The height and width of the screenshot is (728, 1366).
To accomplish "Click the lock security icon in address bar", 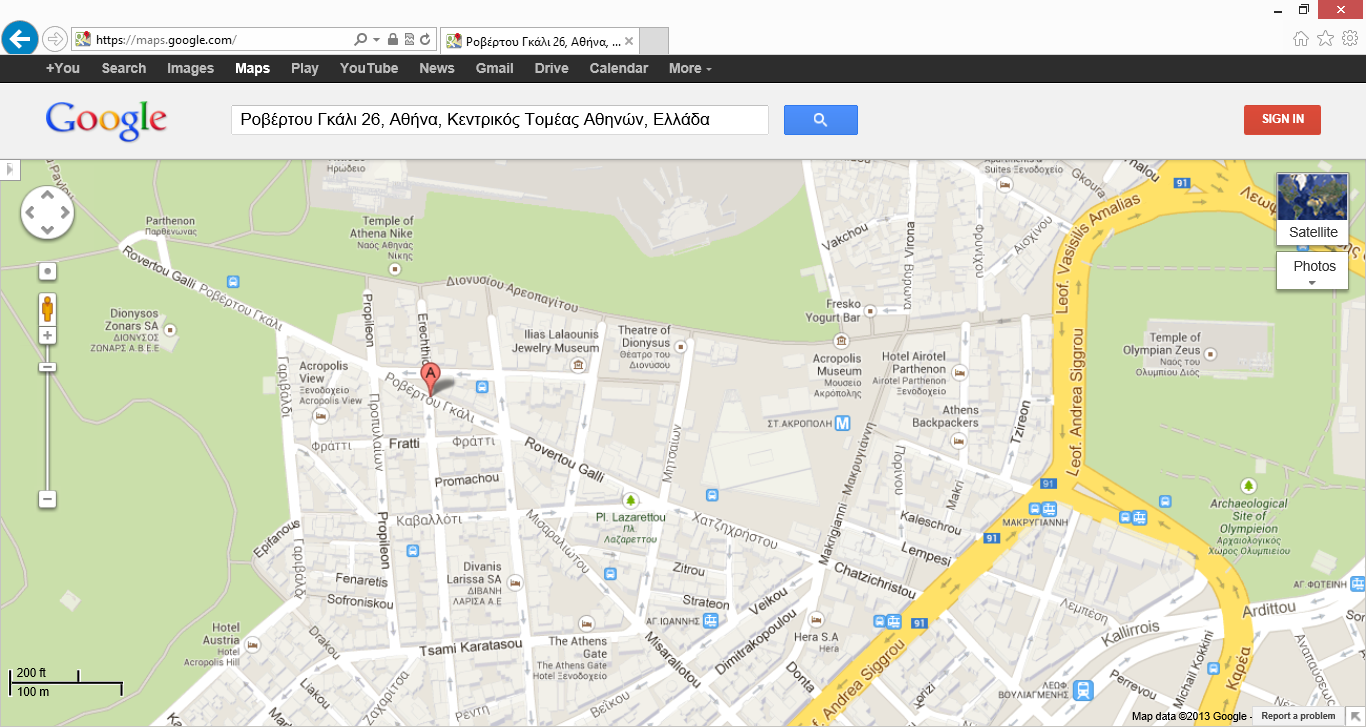I will coord(393,40).
